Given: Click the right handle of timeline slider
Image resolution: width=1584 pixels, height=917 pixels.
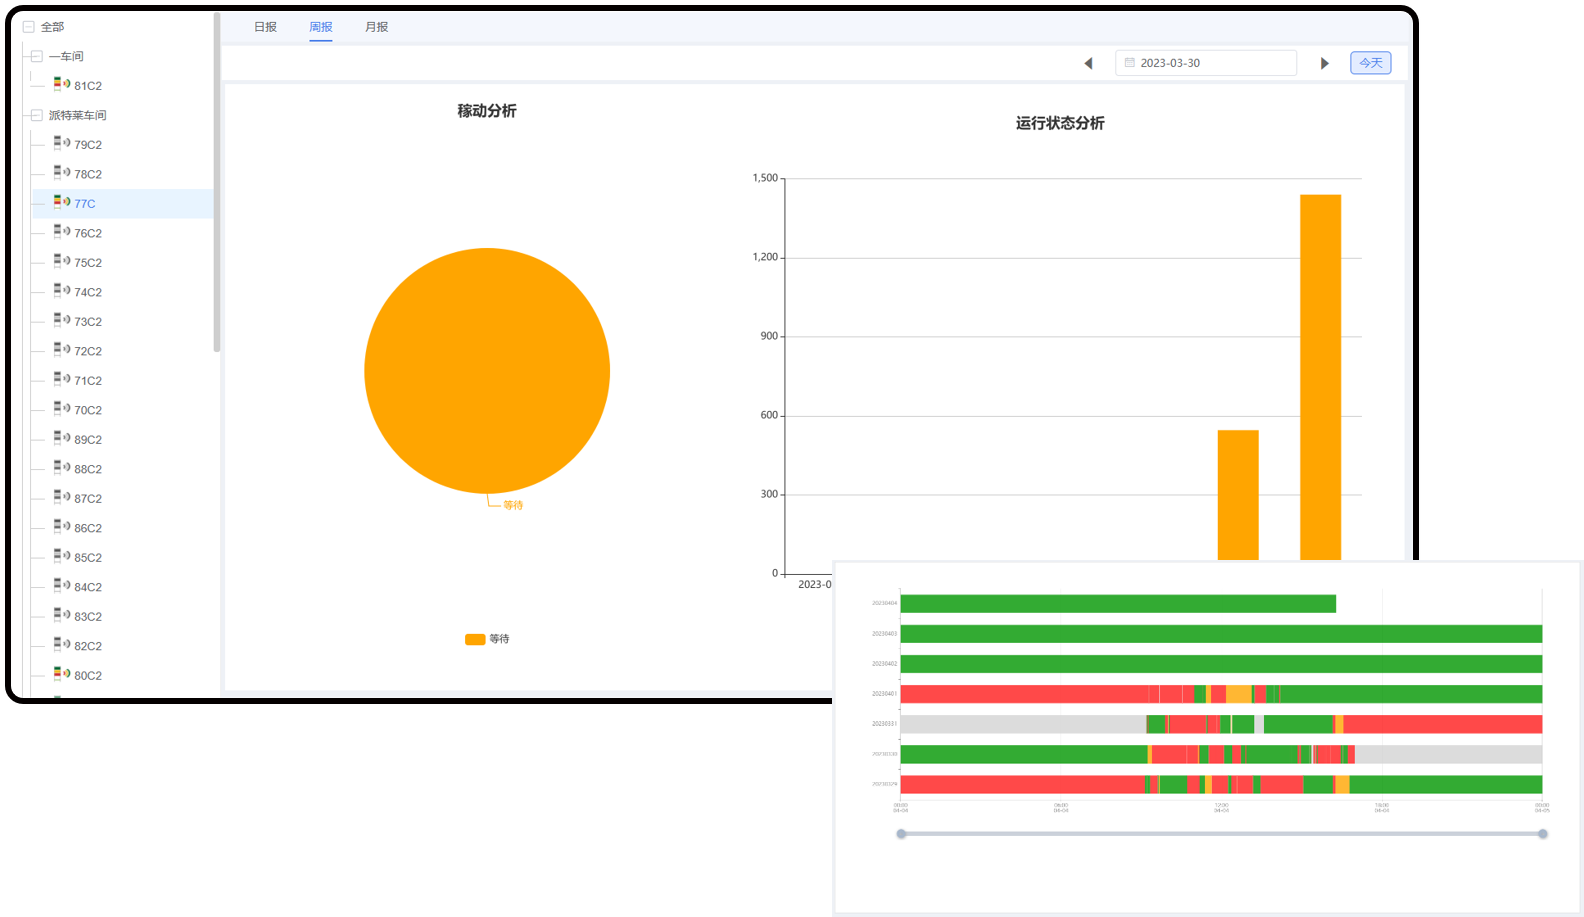Looking at the screenshot, I should [1542, 834].
